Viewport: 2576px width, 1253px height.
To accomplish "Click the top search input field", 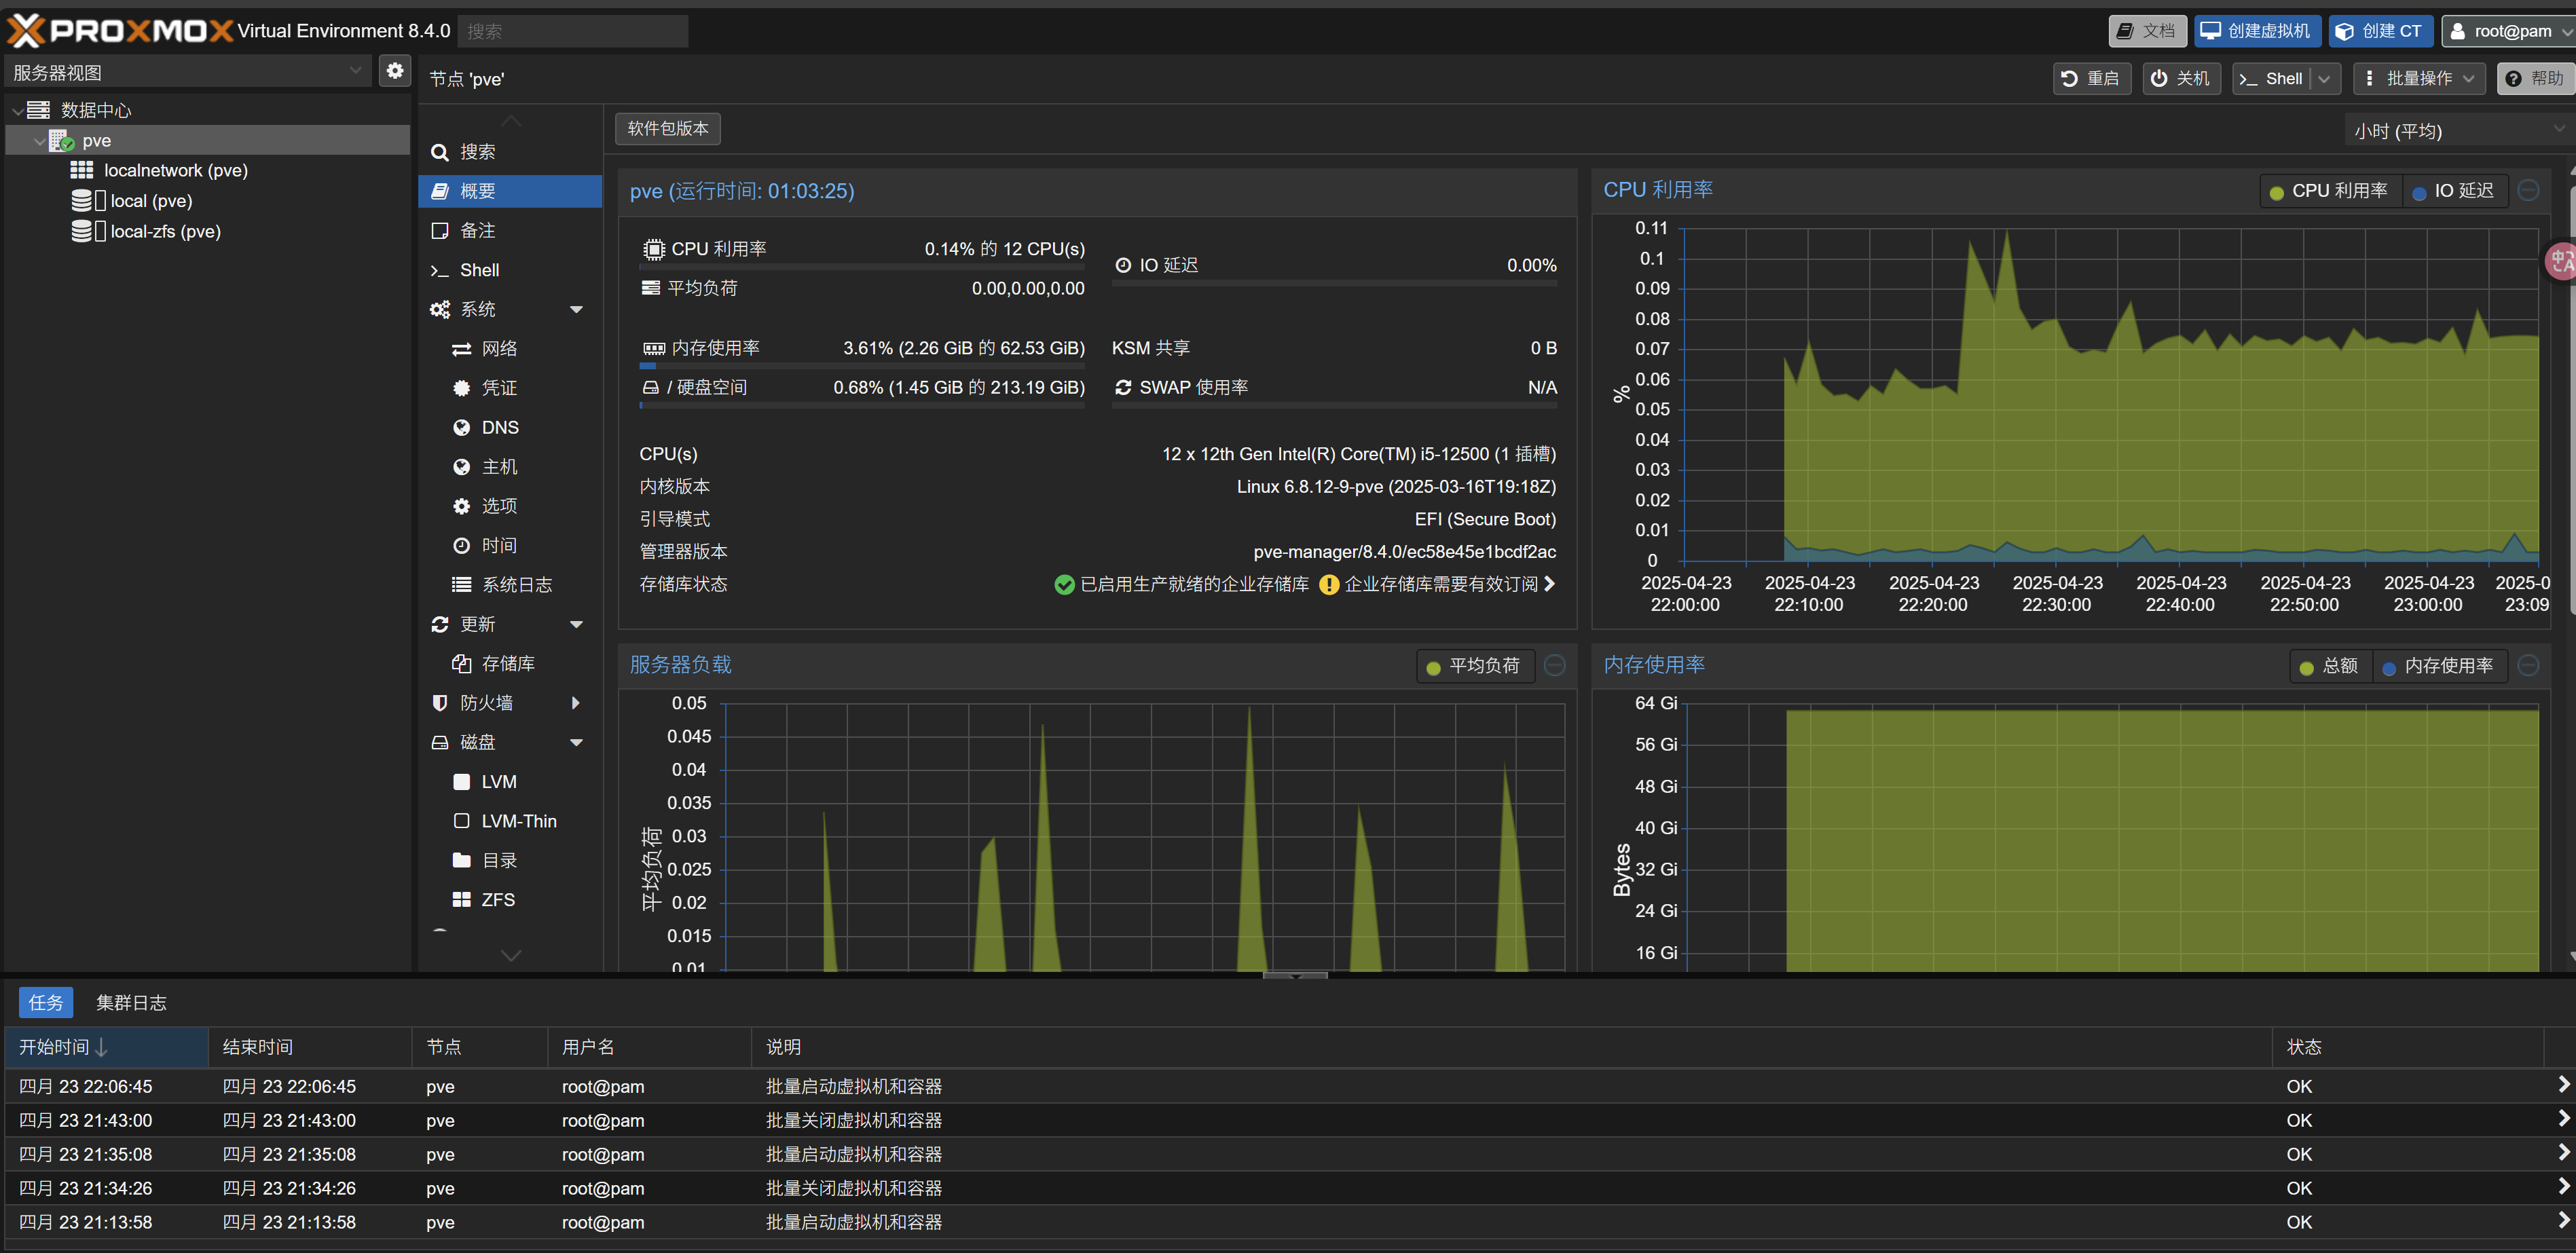I will (573, 31).
